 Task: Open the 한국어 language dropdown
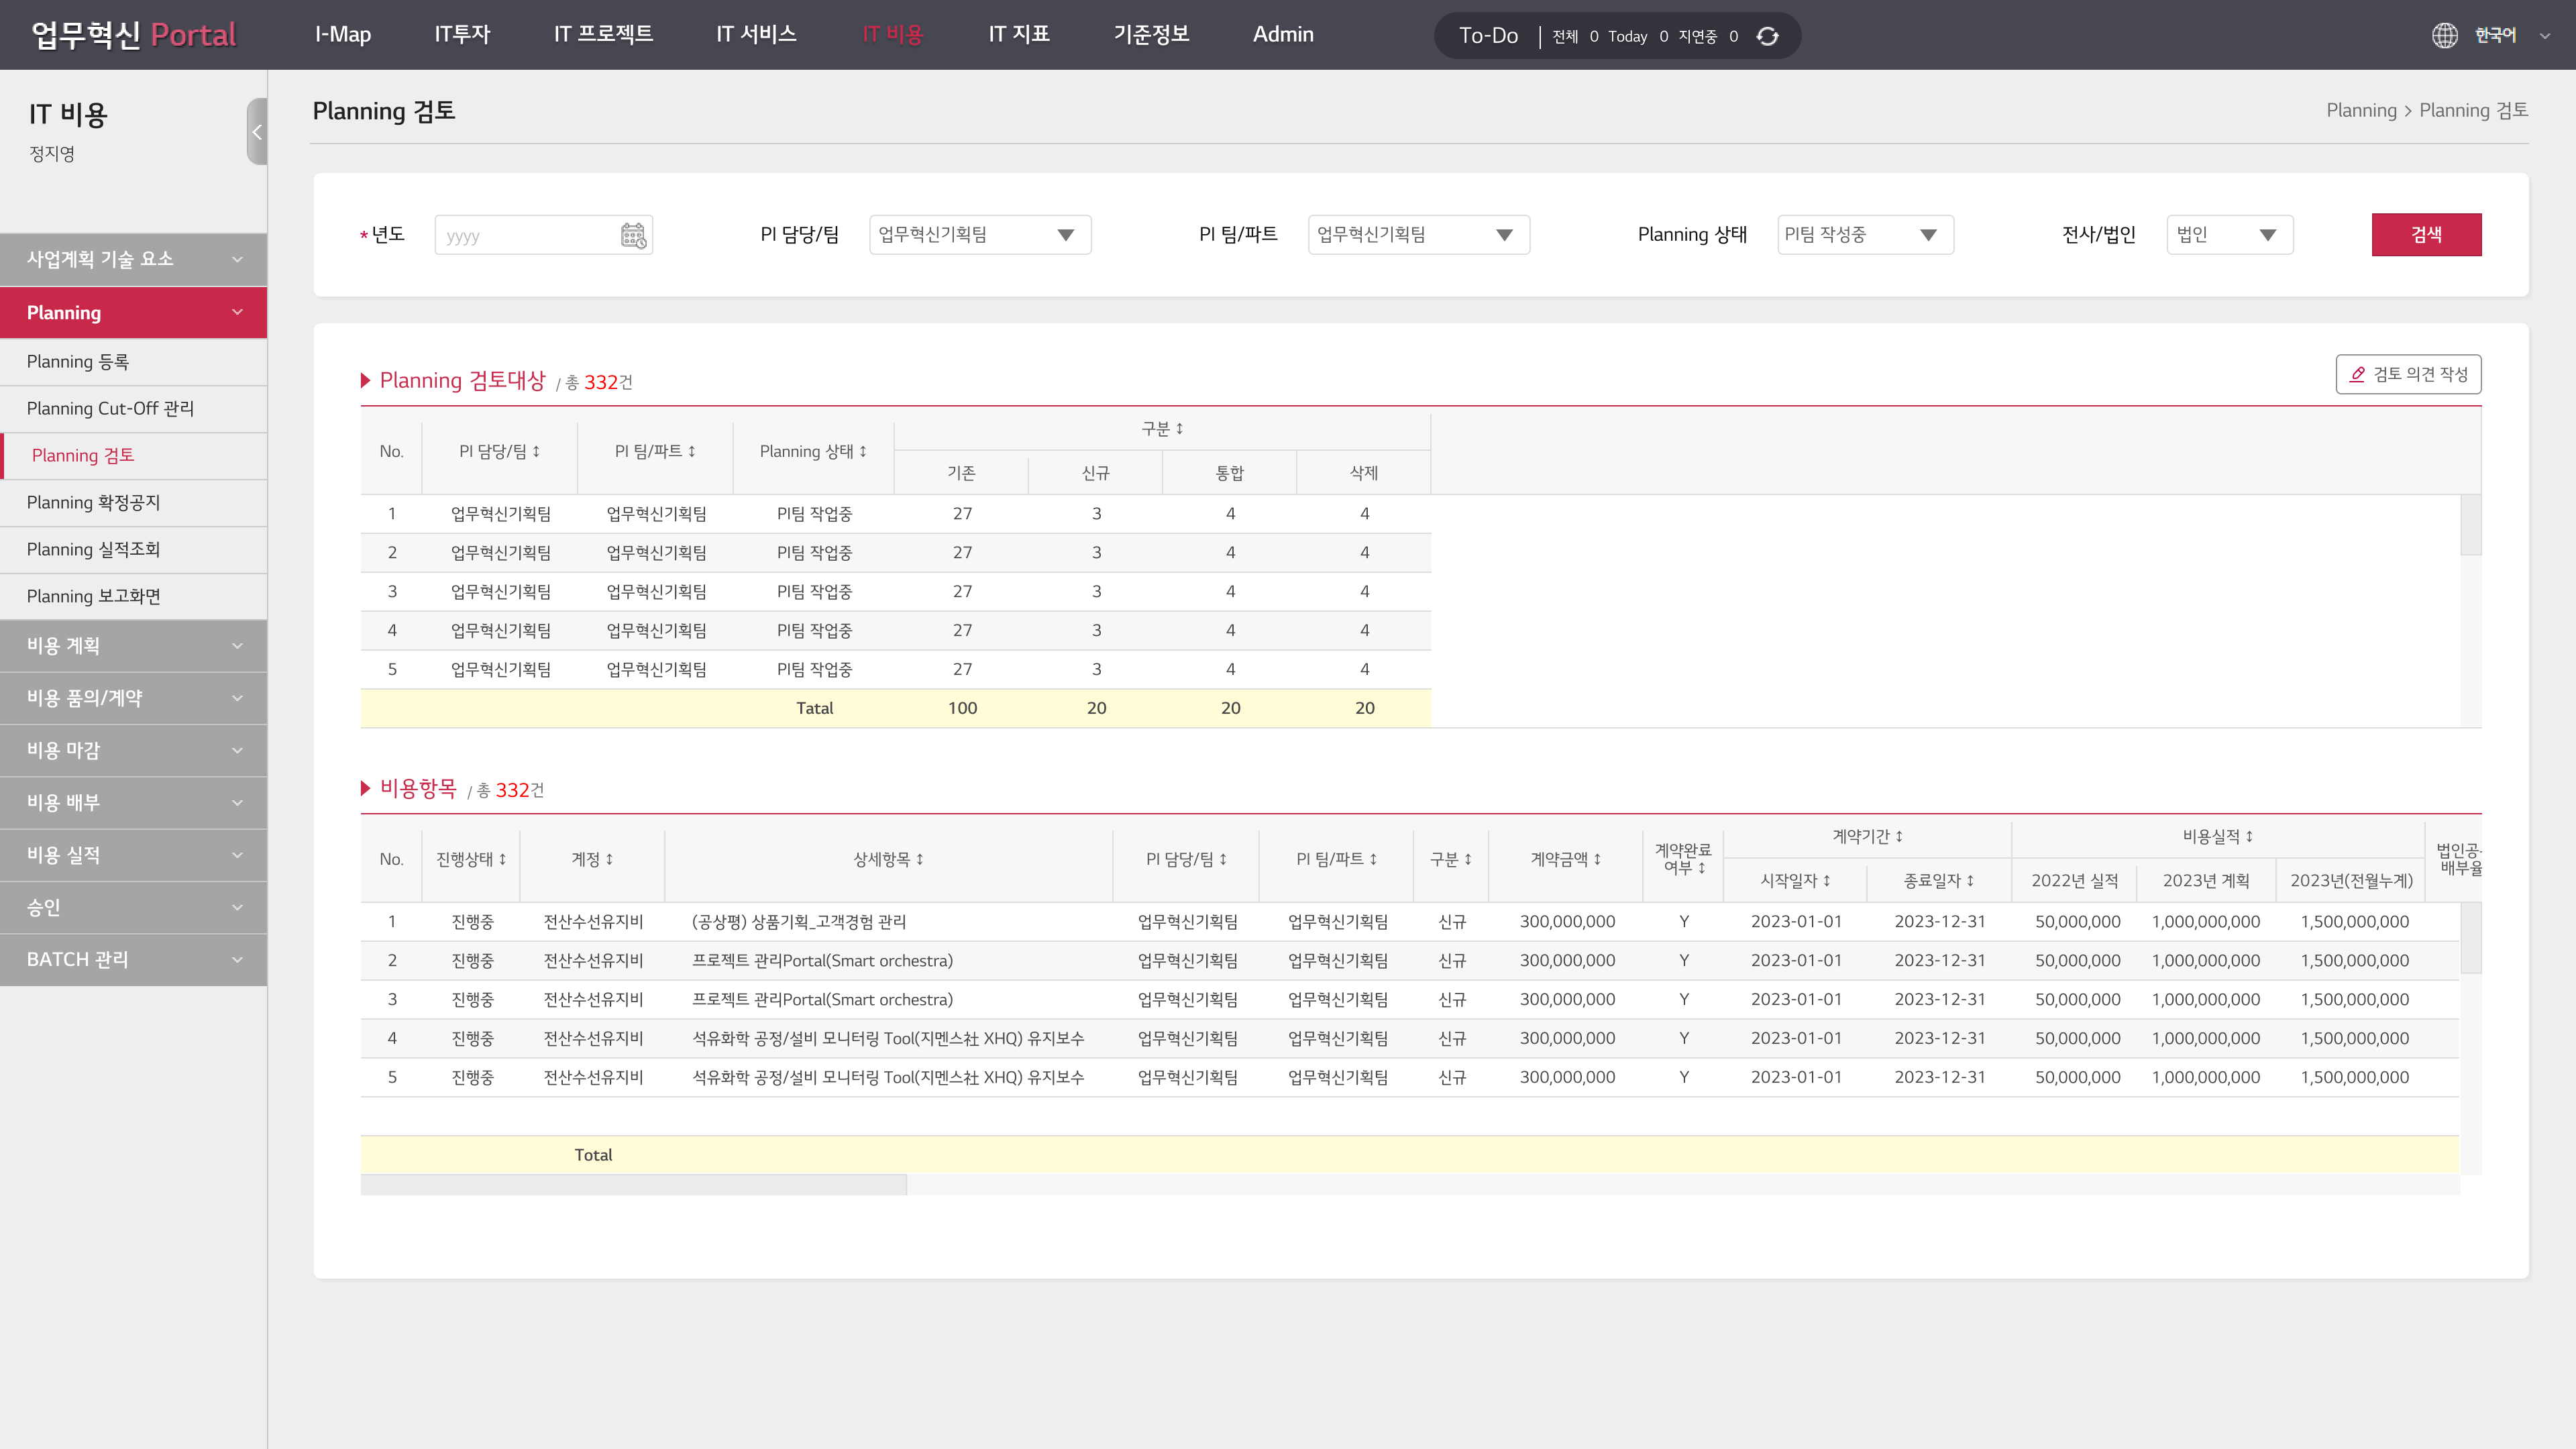[2512, 36]
